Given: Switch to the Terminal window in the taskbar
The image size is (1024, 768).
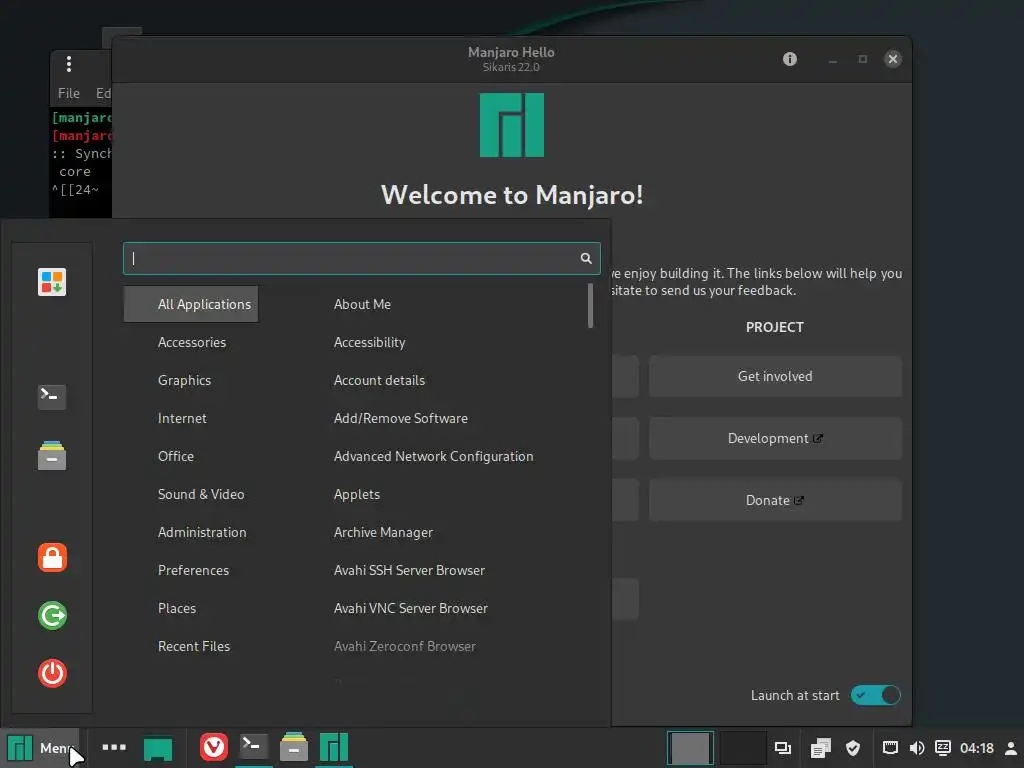Looking at the screenshot, I should [253, 747].
